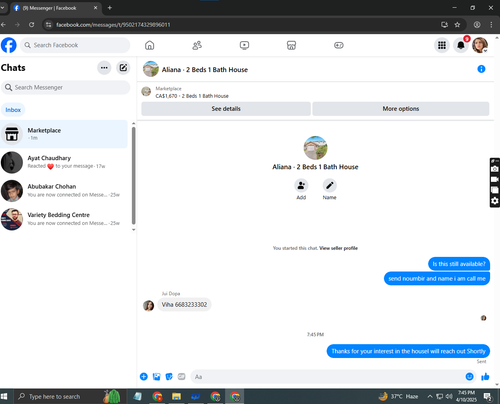Open the Marketplace chat row
This screenshot has width=500, height=404.
64,134
